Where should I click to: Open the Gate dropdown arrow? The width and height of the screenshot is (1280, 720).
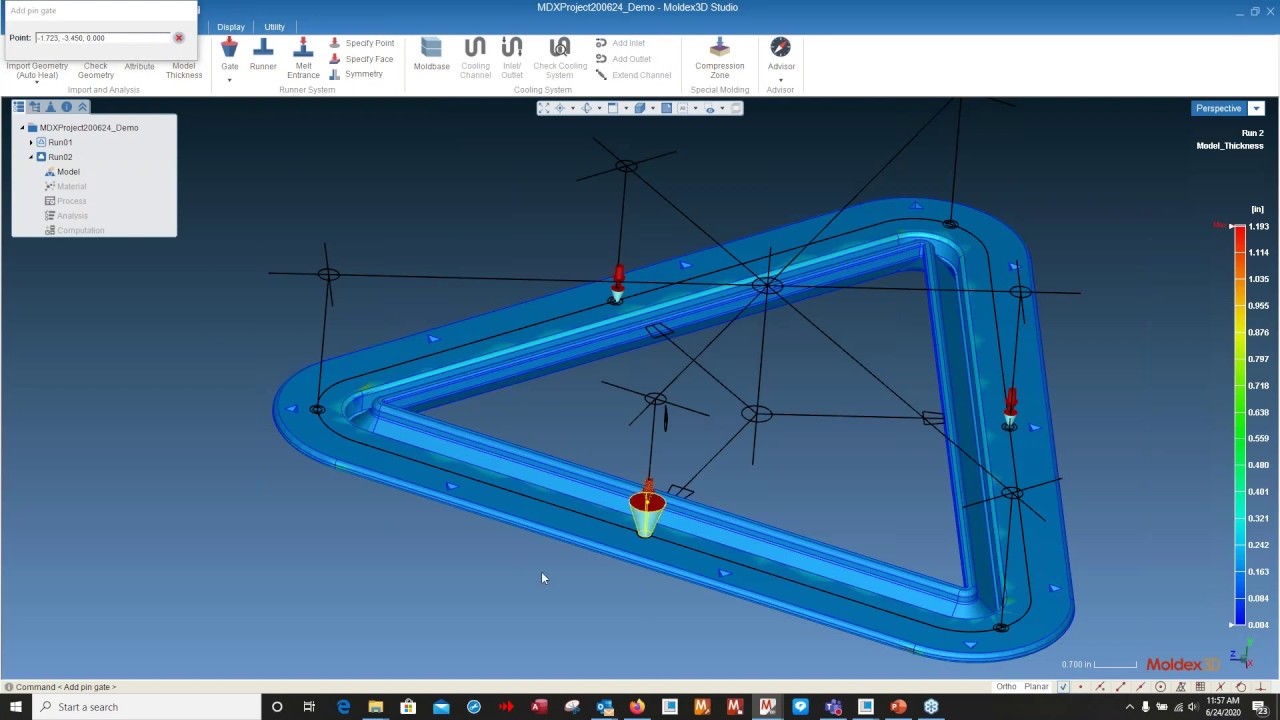tap(229, 81)
